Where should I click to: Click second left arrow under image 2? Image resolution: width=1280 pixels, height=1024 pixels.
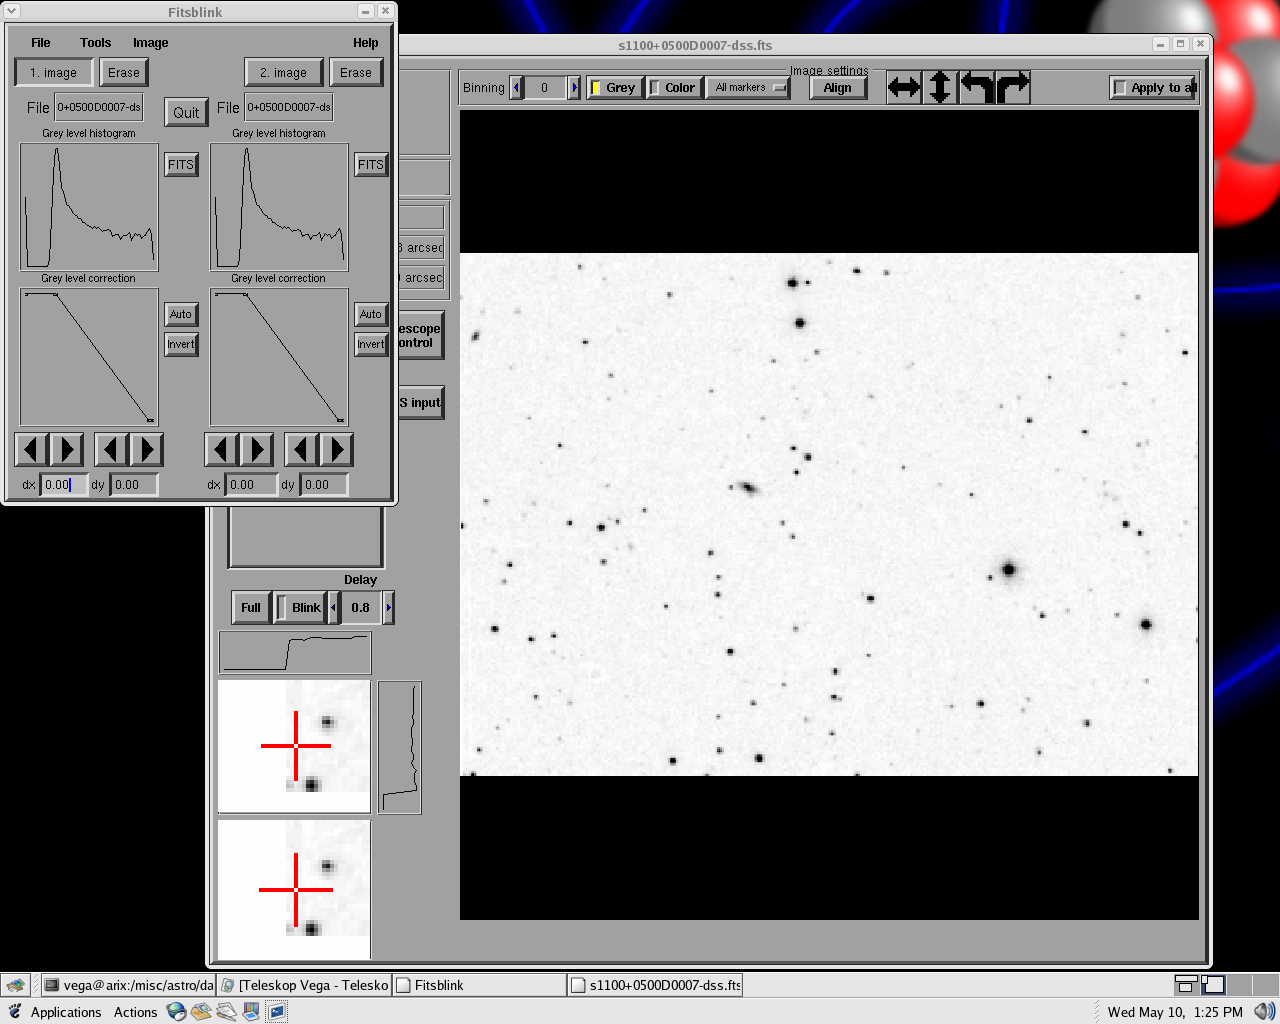tap(301, 450)
